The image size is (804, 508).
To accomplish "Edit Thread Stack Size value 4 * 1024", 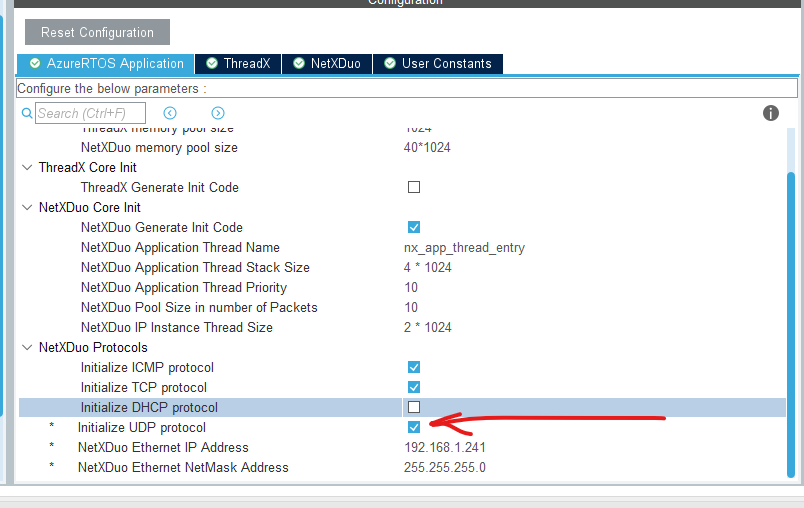I will (428, 268).
